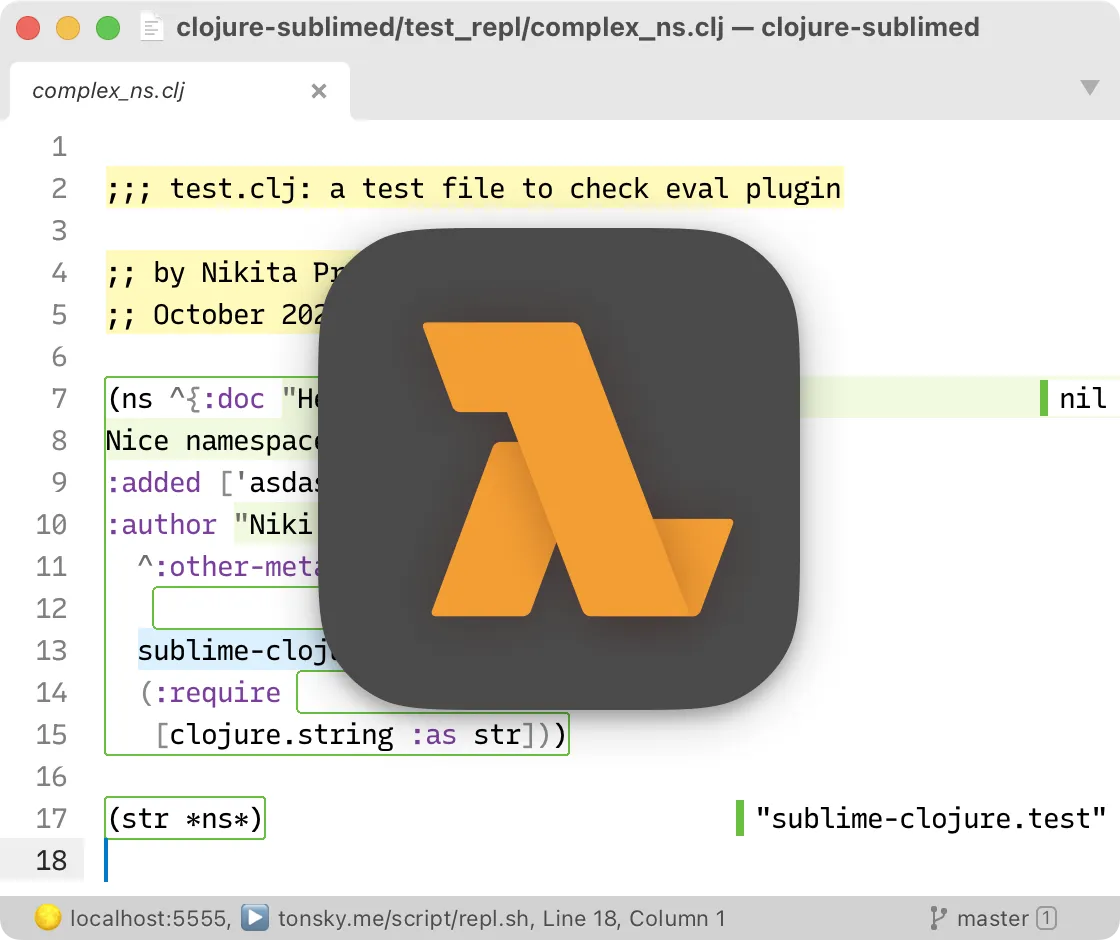Image resolution: width=1120 pixels, height=940 pixels.
Task: Click the changes count badge beside master
Action: click(1046, 918)
